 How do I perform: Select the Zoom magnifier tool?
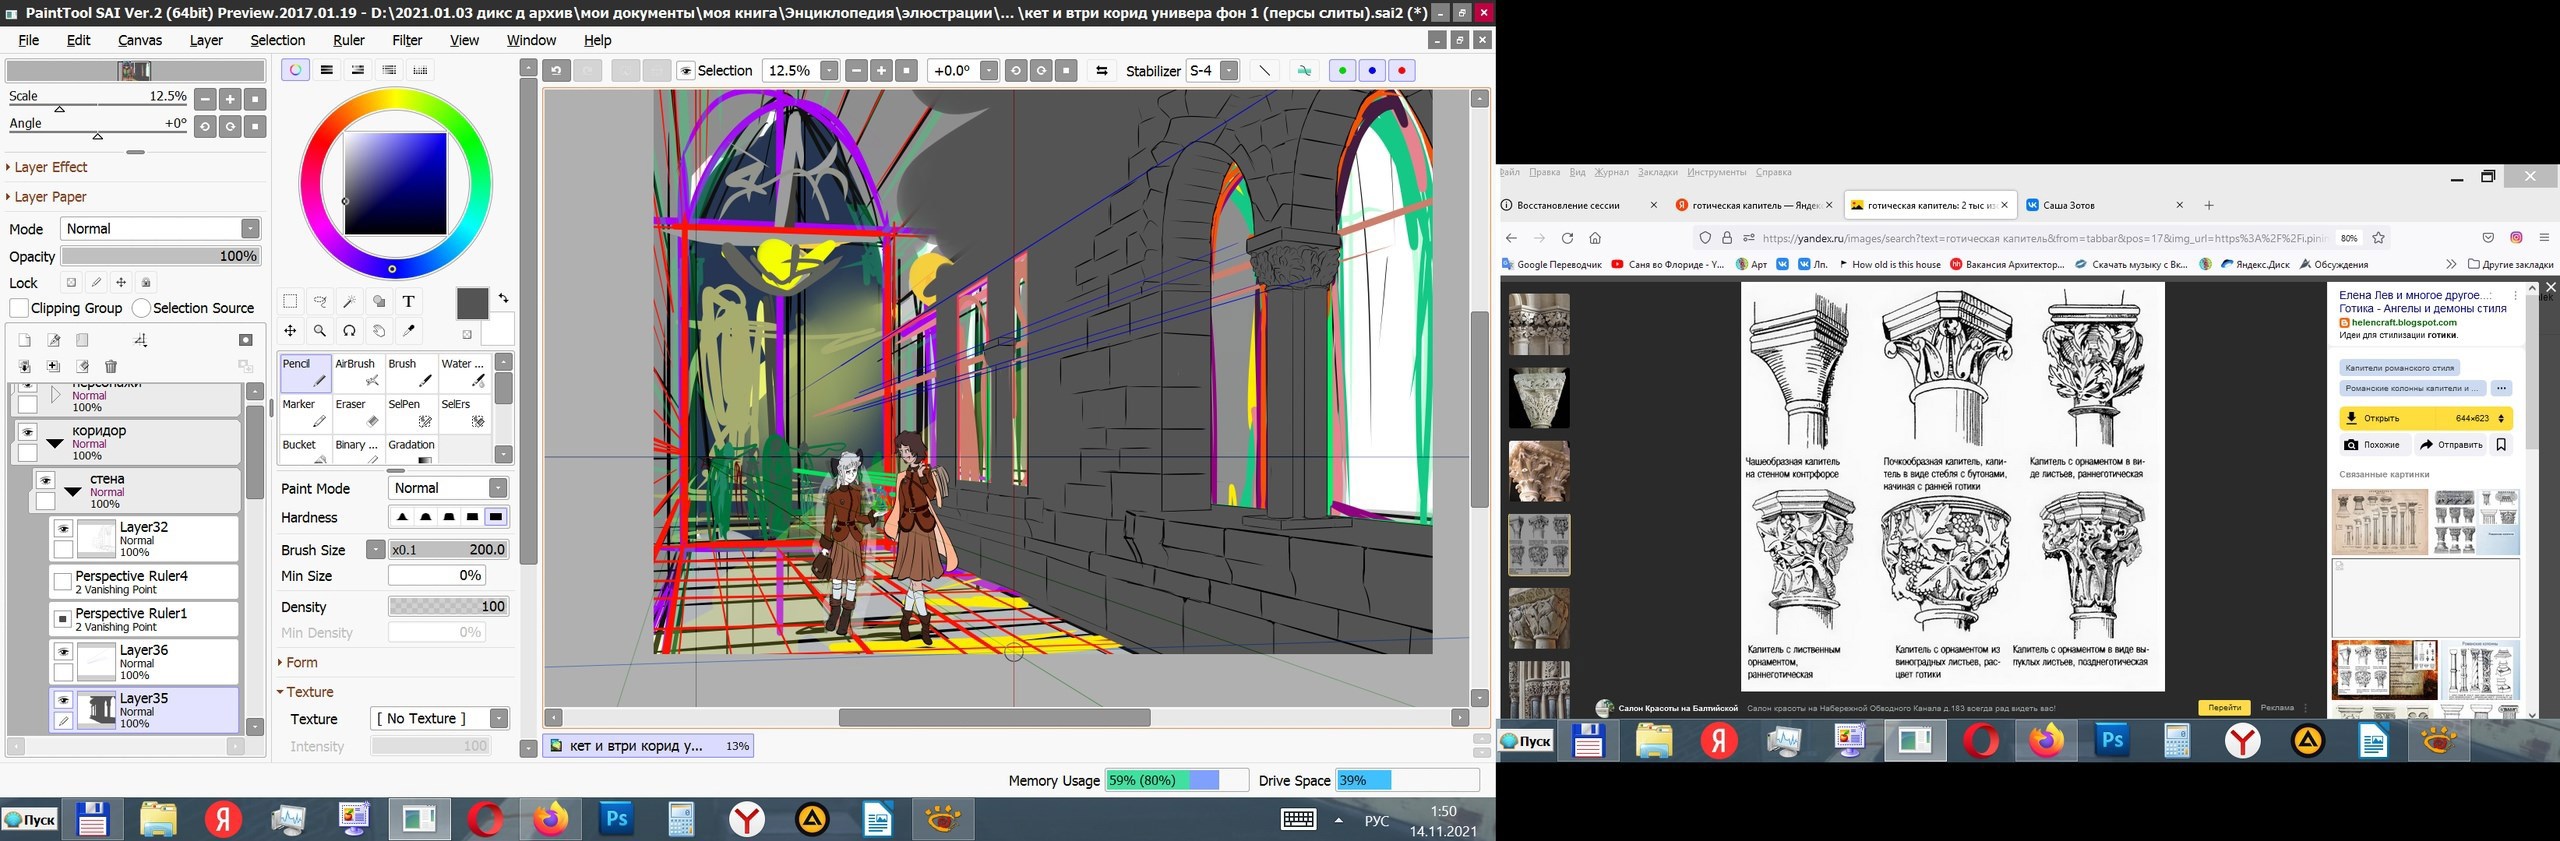320,331
